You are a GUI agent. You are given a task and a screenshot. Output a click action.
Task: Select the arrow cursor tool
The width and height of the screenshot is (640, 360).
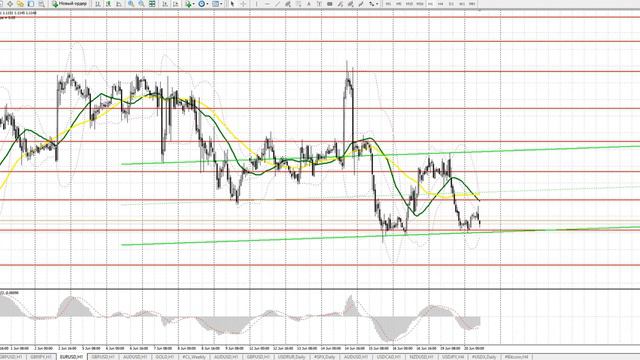pyautogui.click(x=232, y=4)
